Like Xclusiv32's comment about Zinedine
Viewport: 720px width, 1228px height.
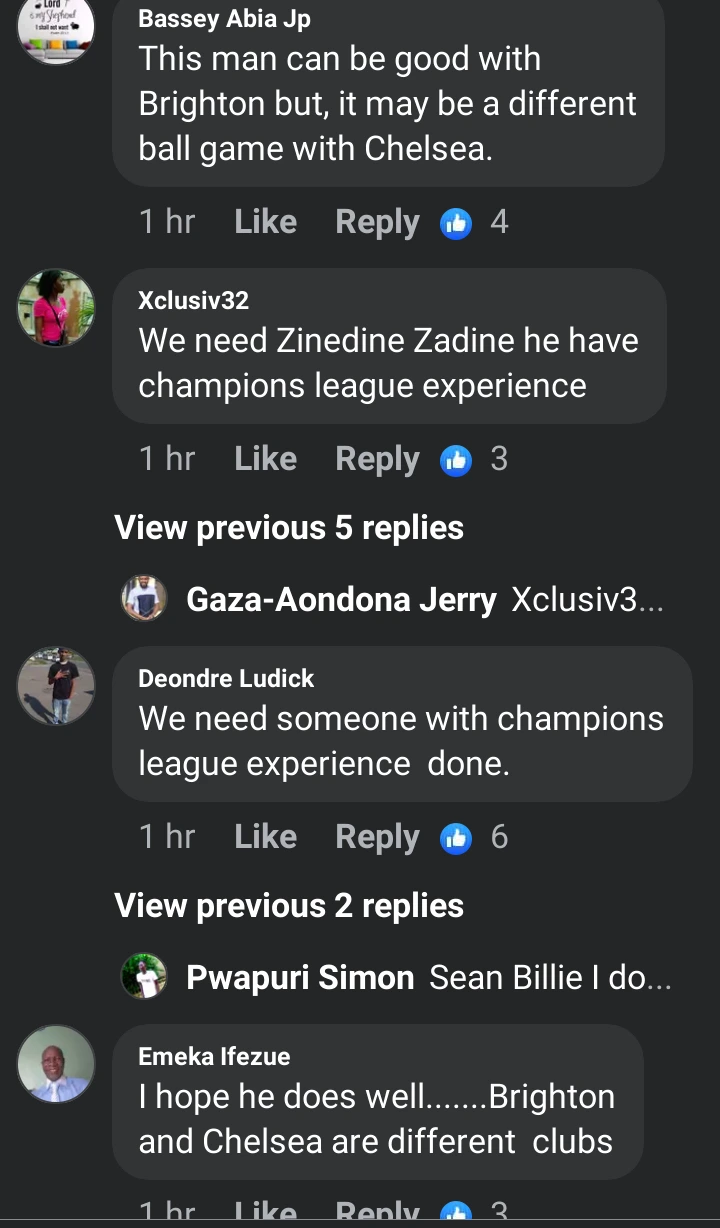(265, 459)
